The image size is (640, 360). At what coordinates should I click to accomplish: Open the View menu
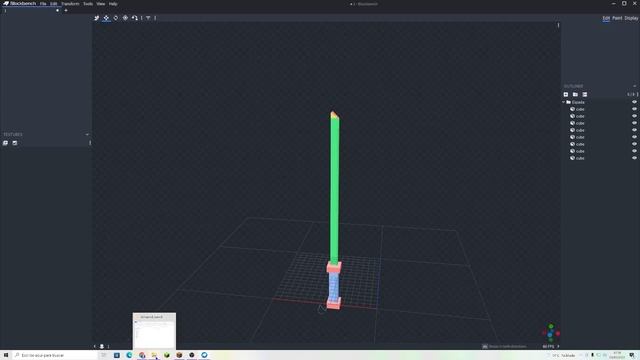coord(100,4)
